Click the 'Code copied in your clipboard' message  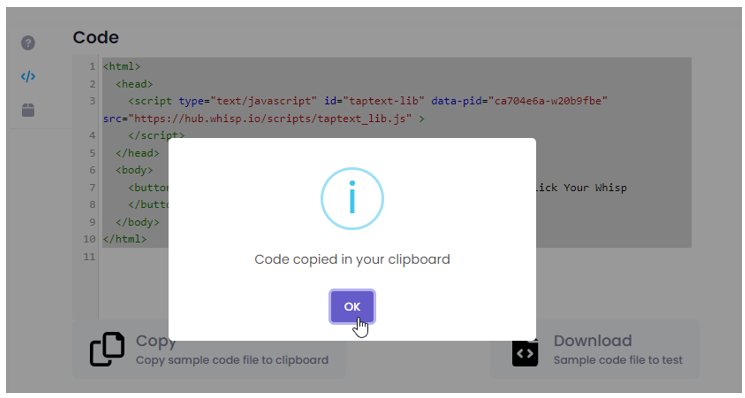point(352,259)
